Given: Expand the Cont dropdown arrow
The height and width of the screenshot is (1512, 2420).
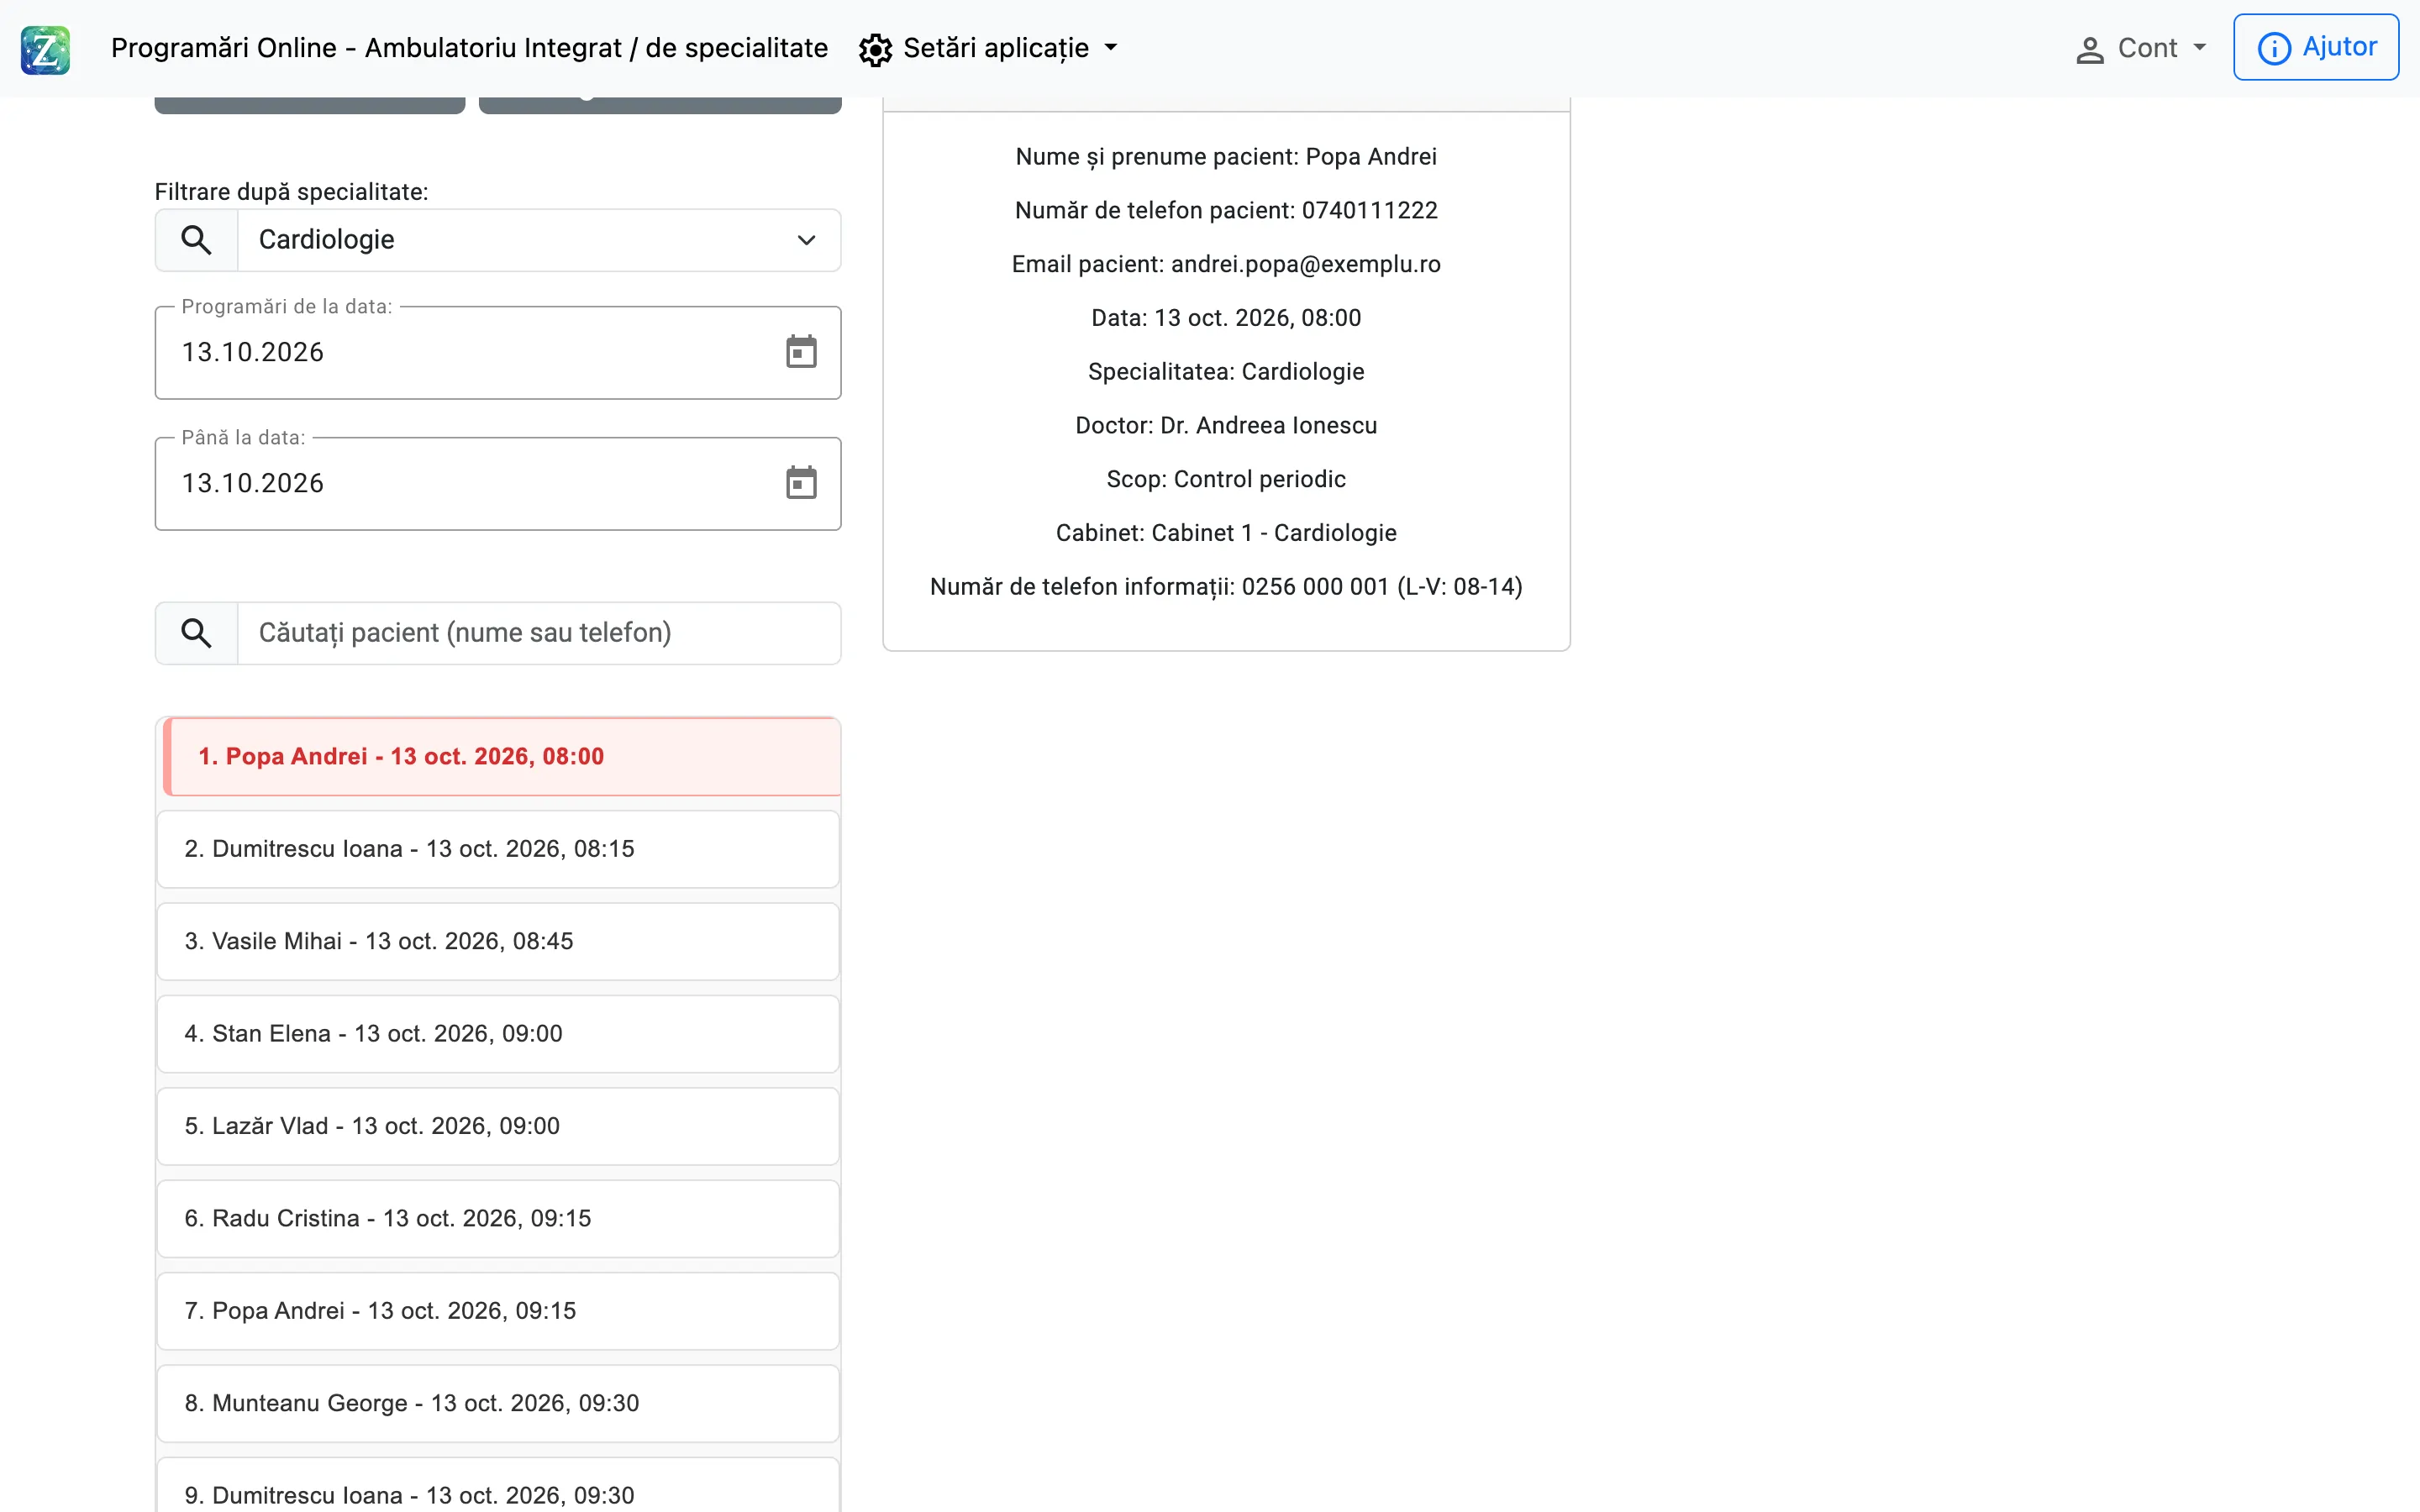Looking at the screenshot, I should coord(2199,48).
